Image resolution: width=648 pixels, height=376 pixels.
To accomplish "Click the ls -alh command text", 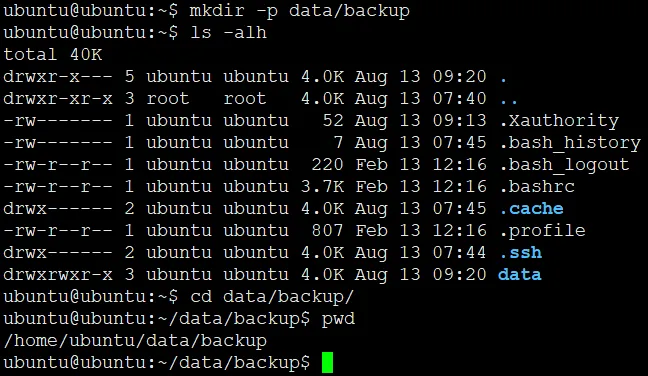I will click(x=228, y=33).
